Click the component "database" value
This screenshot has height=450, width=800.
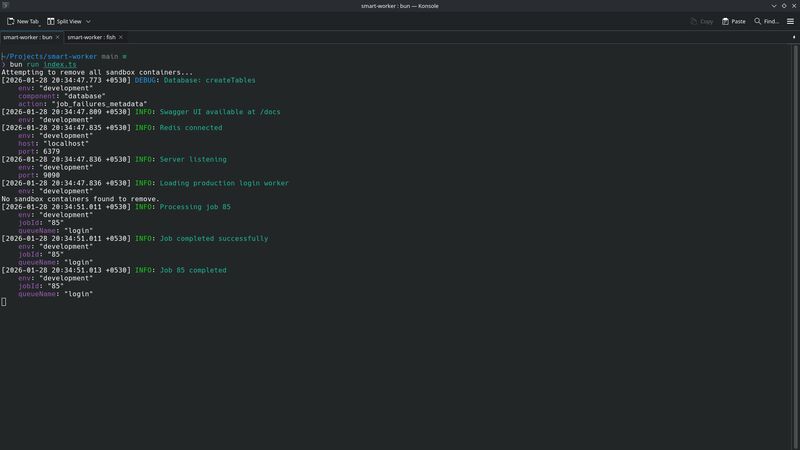[85, 96]
